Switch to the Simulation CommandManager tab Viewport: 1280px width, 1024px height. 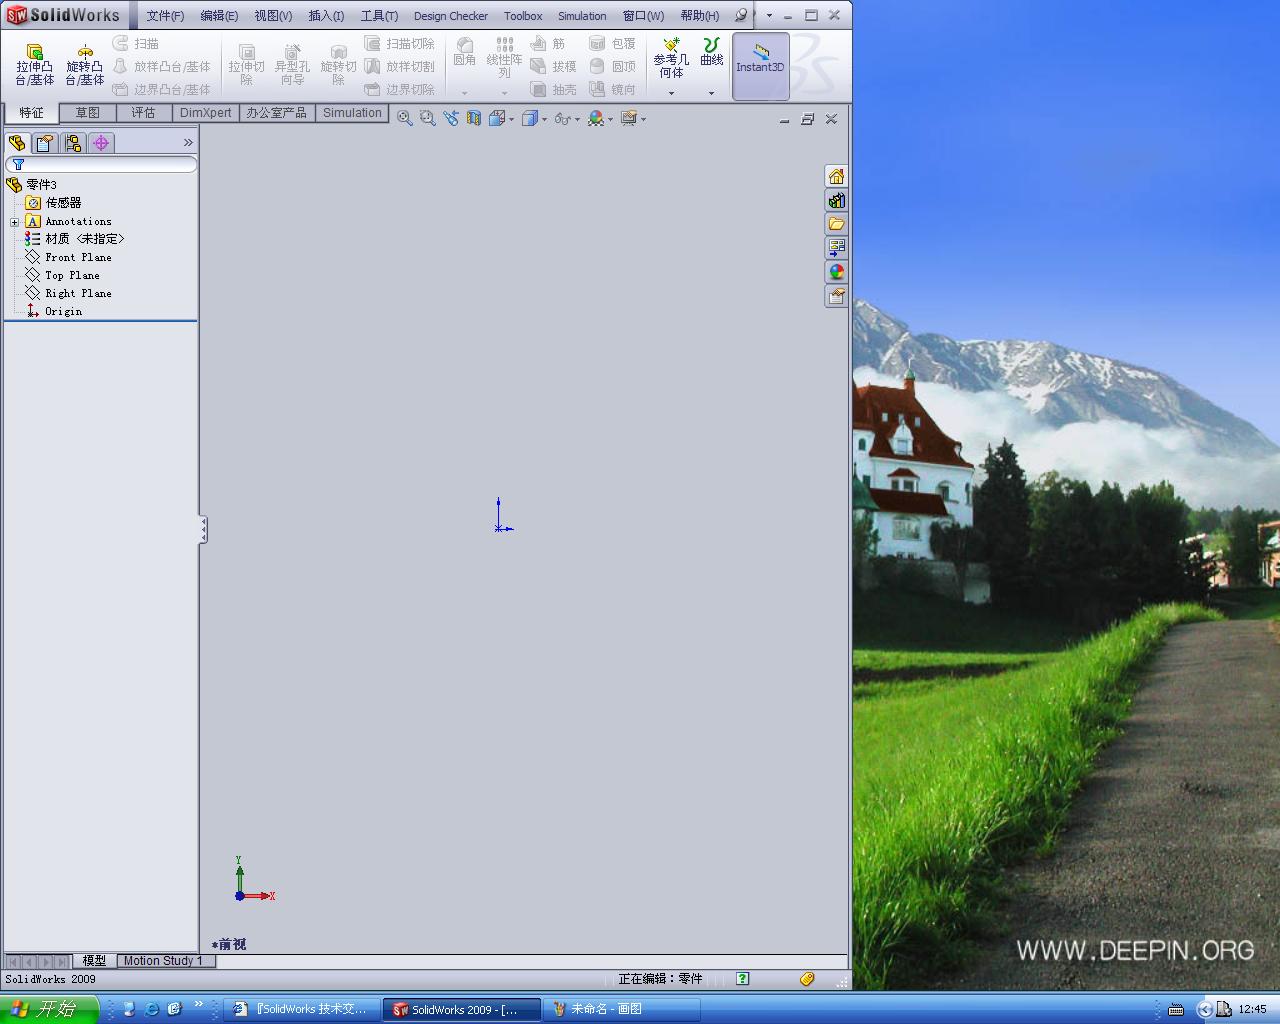pos(352,113)
